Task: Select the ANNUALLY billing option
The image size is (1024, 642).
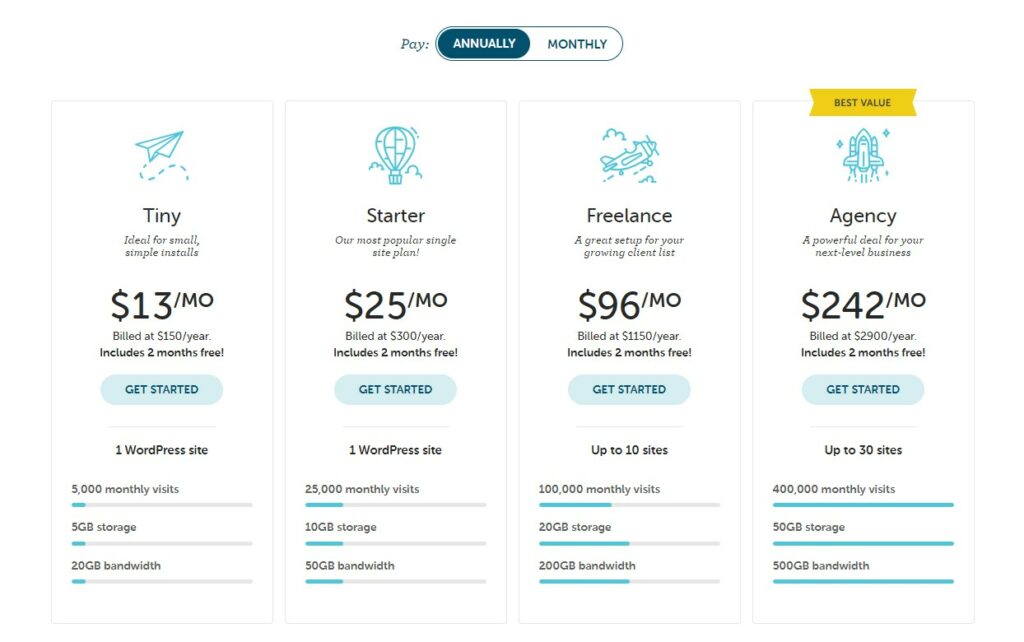Action: 483,43
